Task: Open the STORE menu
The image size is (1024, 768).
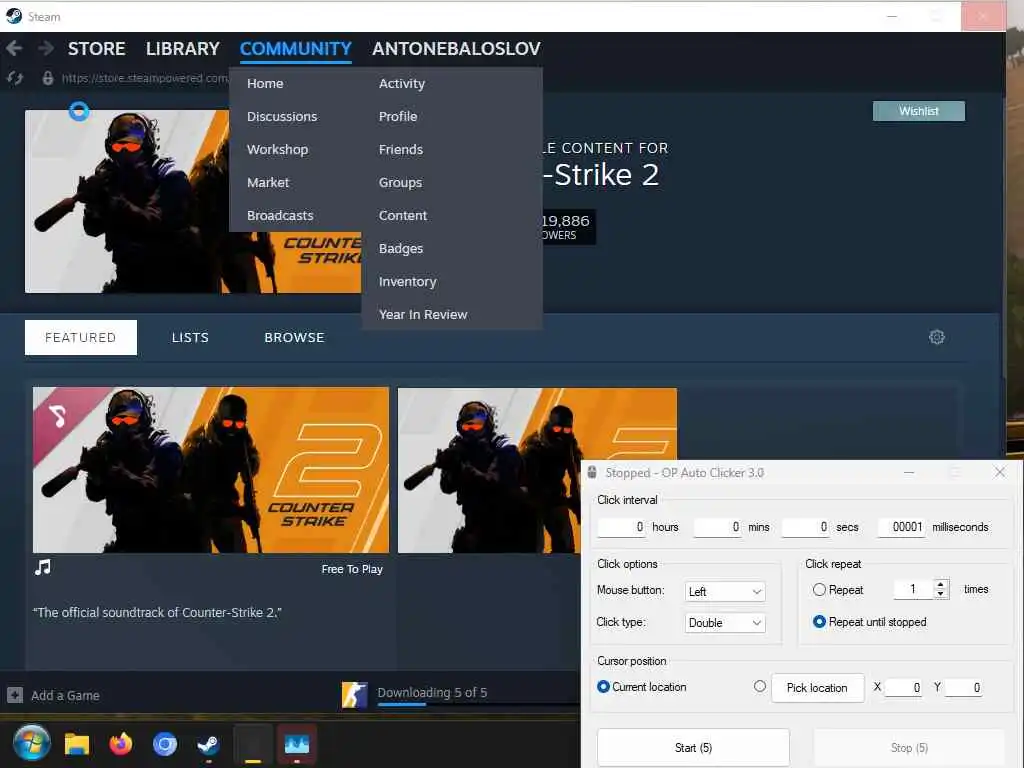Action: [97, 48]
